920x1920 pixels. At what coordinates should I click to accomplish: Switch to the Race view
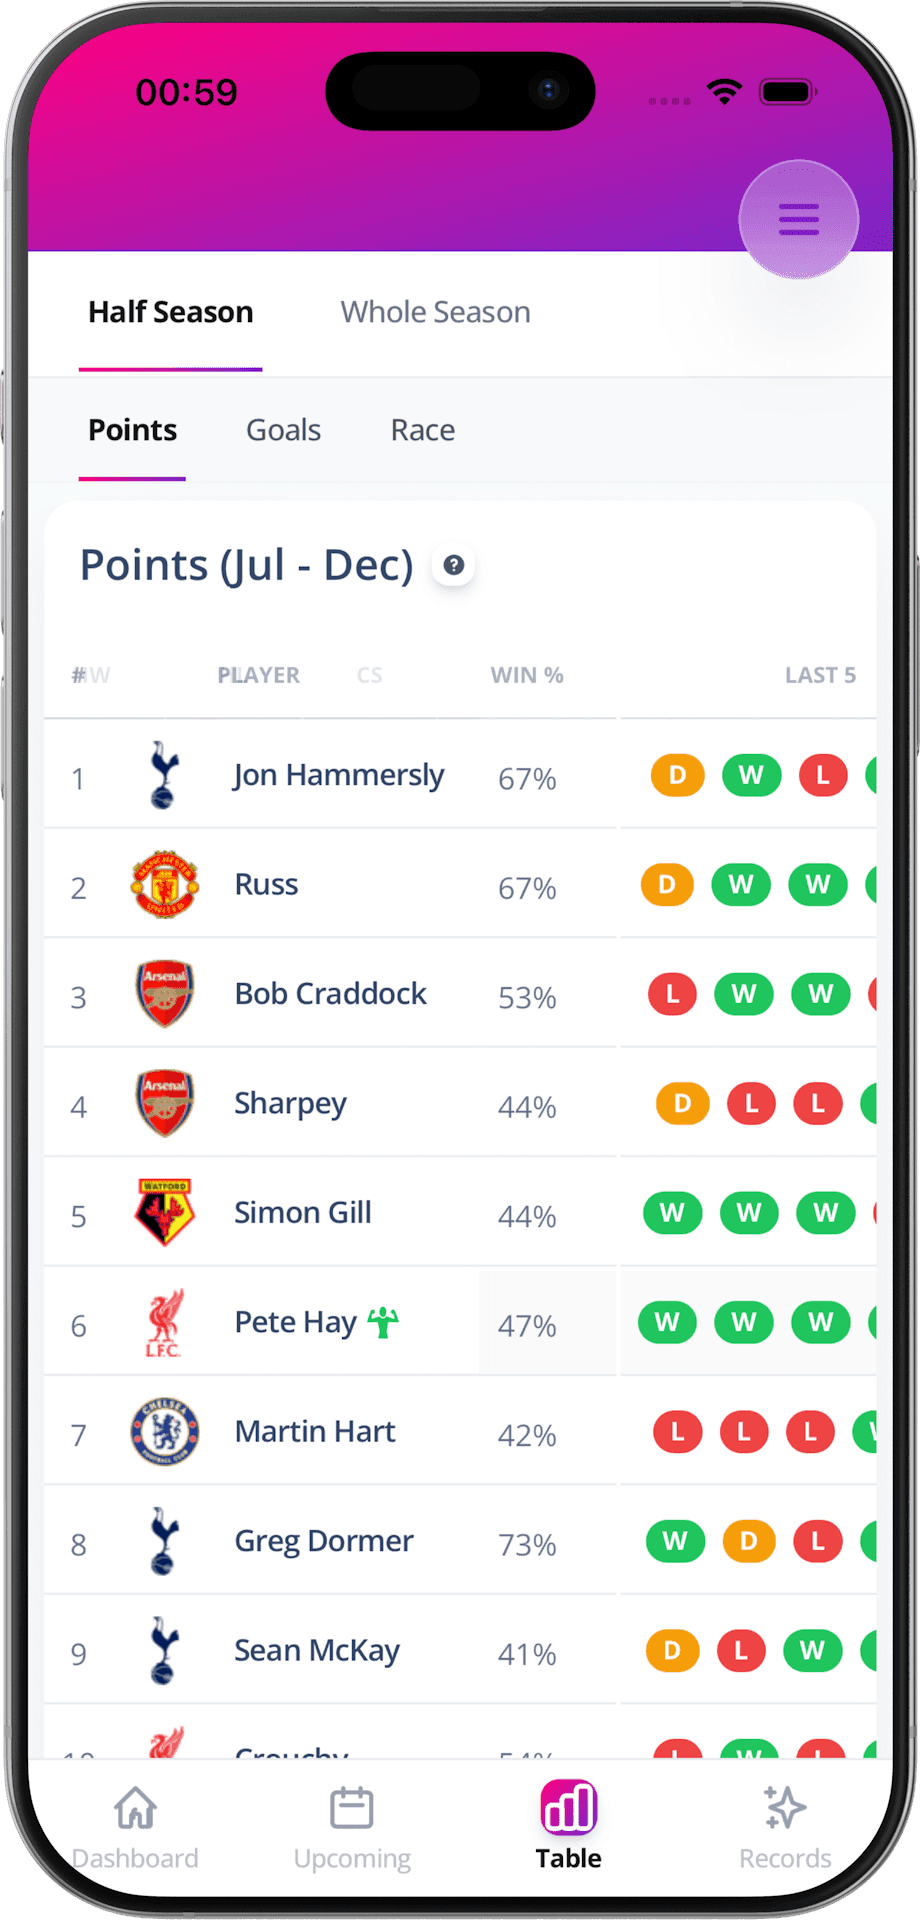(x=422, y=429)
